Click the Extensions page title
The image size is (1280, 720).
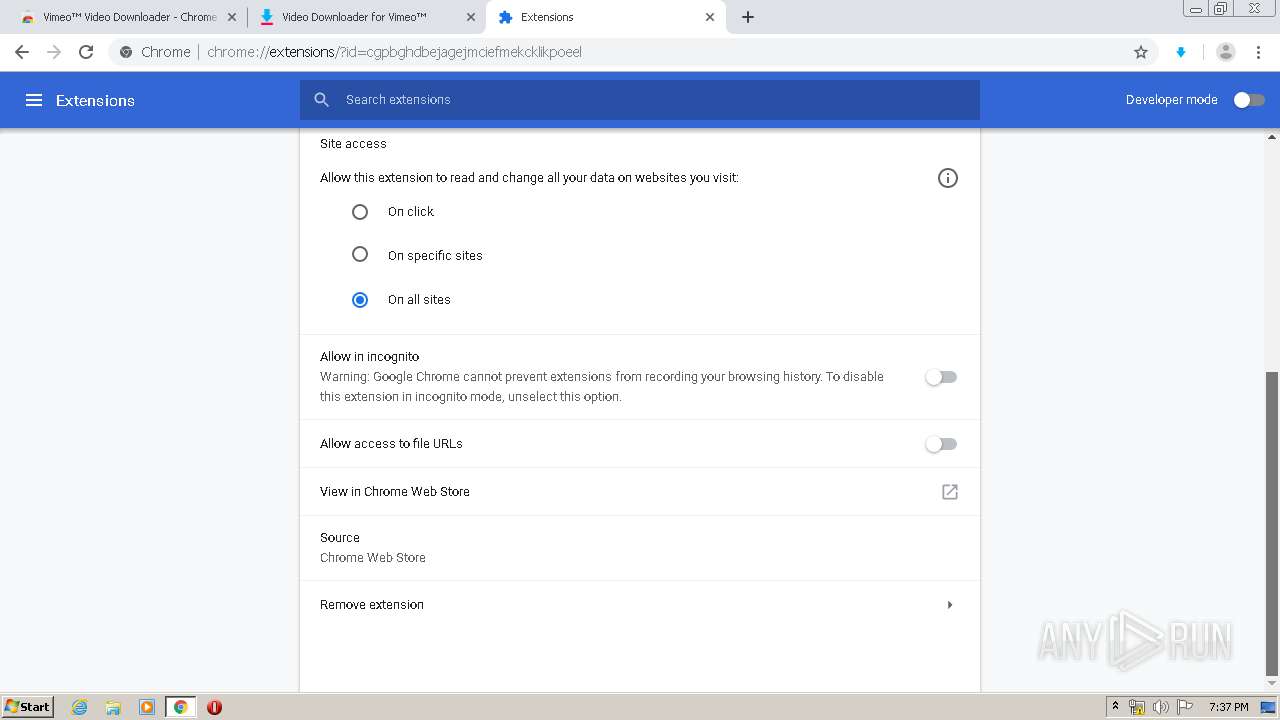(95, 100)
